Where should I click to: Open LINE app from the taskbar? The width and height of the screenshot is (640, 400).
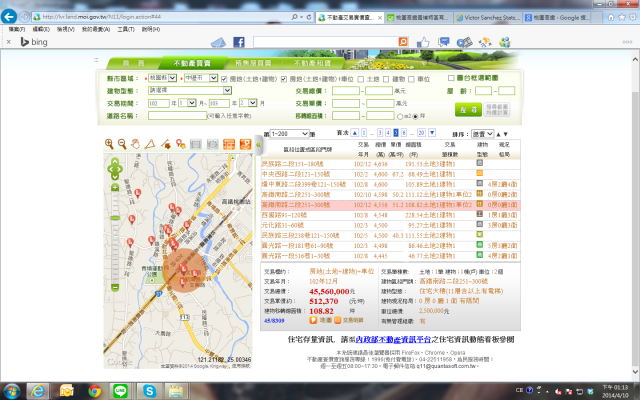[120, 391]
